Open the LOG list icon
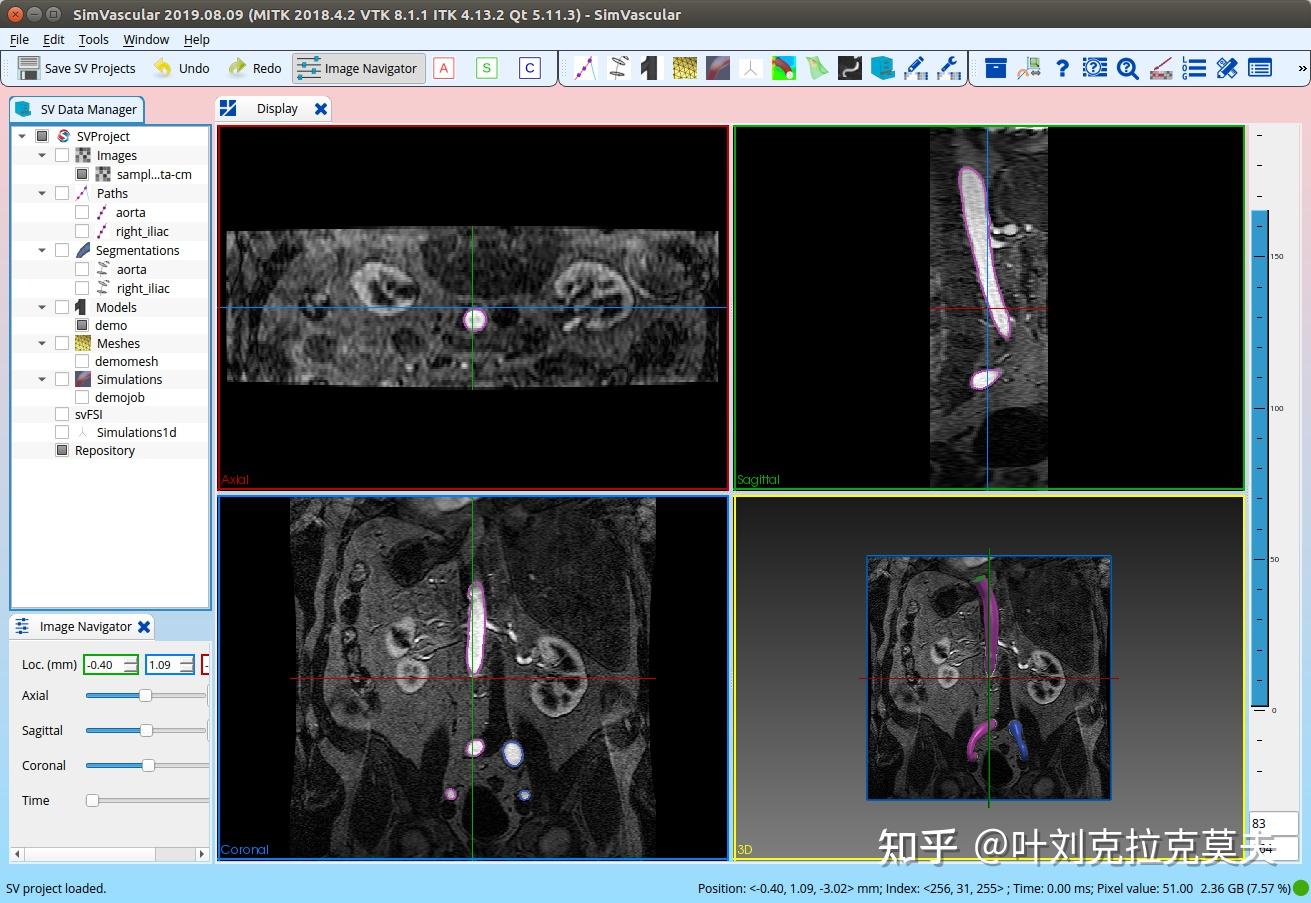 1194,68
